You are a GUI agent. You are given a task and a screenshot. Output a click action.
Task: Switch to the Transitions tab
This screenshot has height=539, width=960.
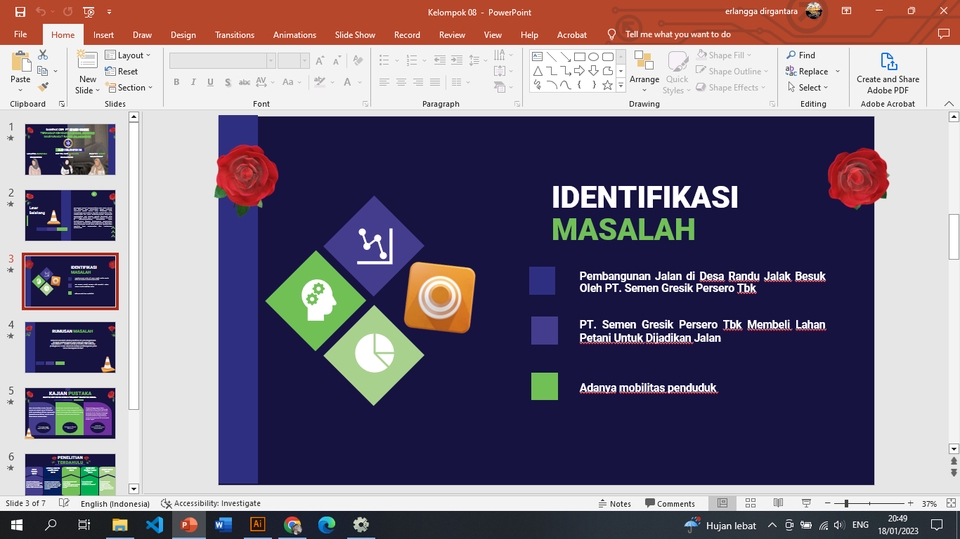pyautogui.click(x=234, y=34)
